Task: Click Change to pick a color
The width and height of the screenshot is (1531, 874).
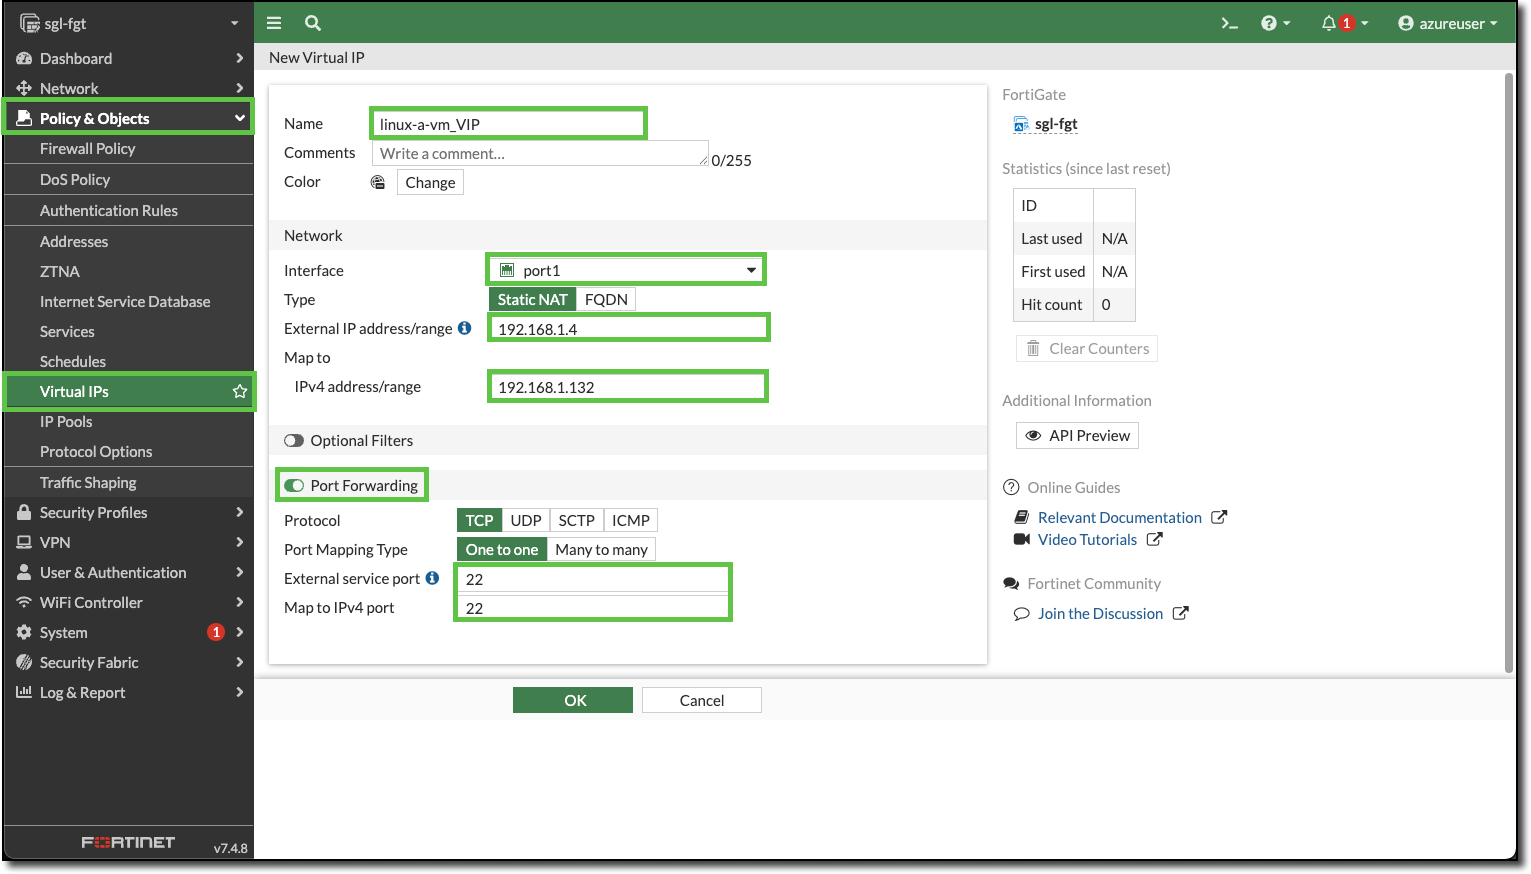Action: pyautogui.click(x=429, y=182)
